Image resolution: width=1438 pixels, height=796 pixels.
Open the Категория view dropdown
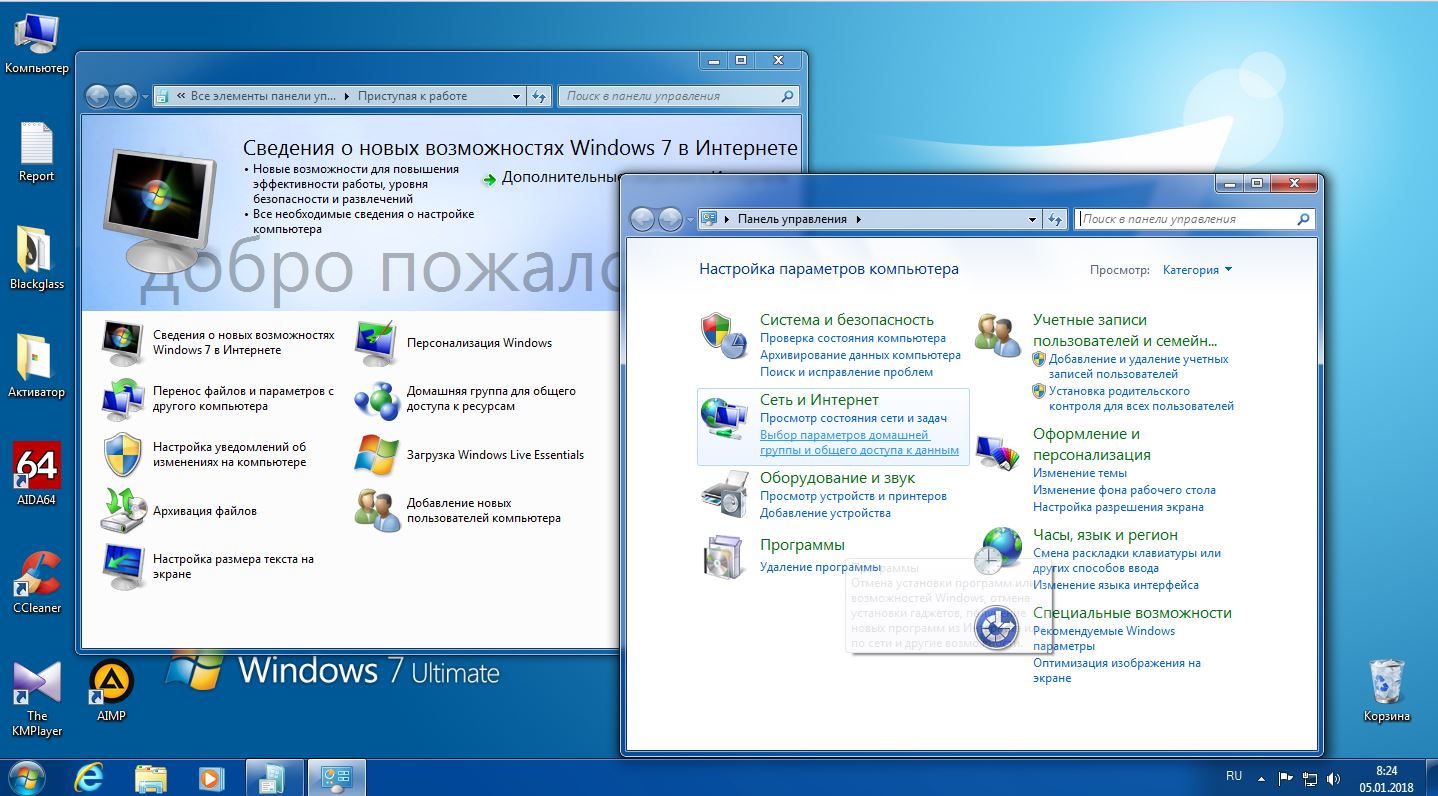[x=1197, y=270]
